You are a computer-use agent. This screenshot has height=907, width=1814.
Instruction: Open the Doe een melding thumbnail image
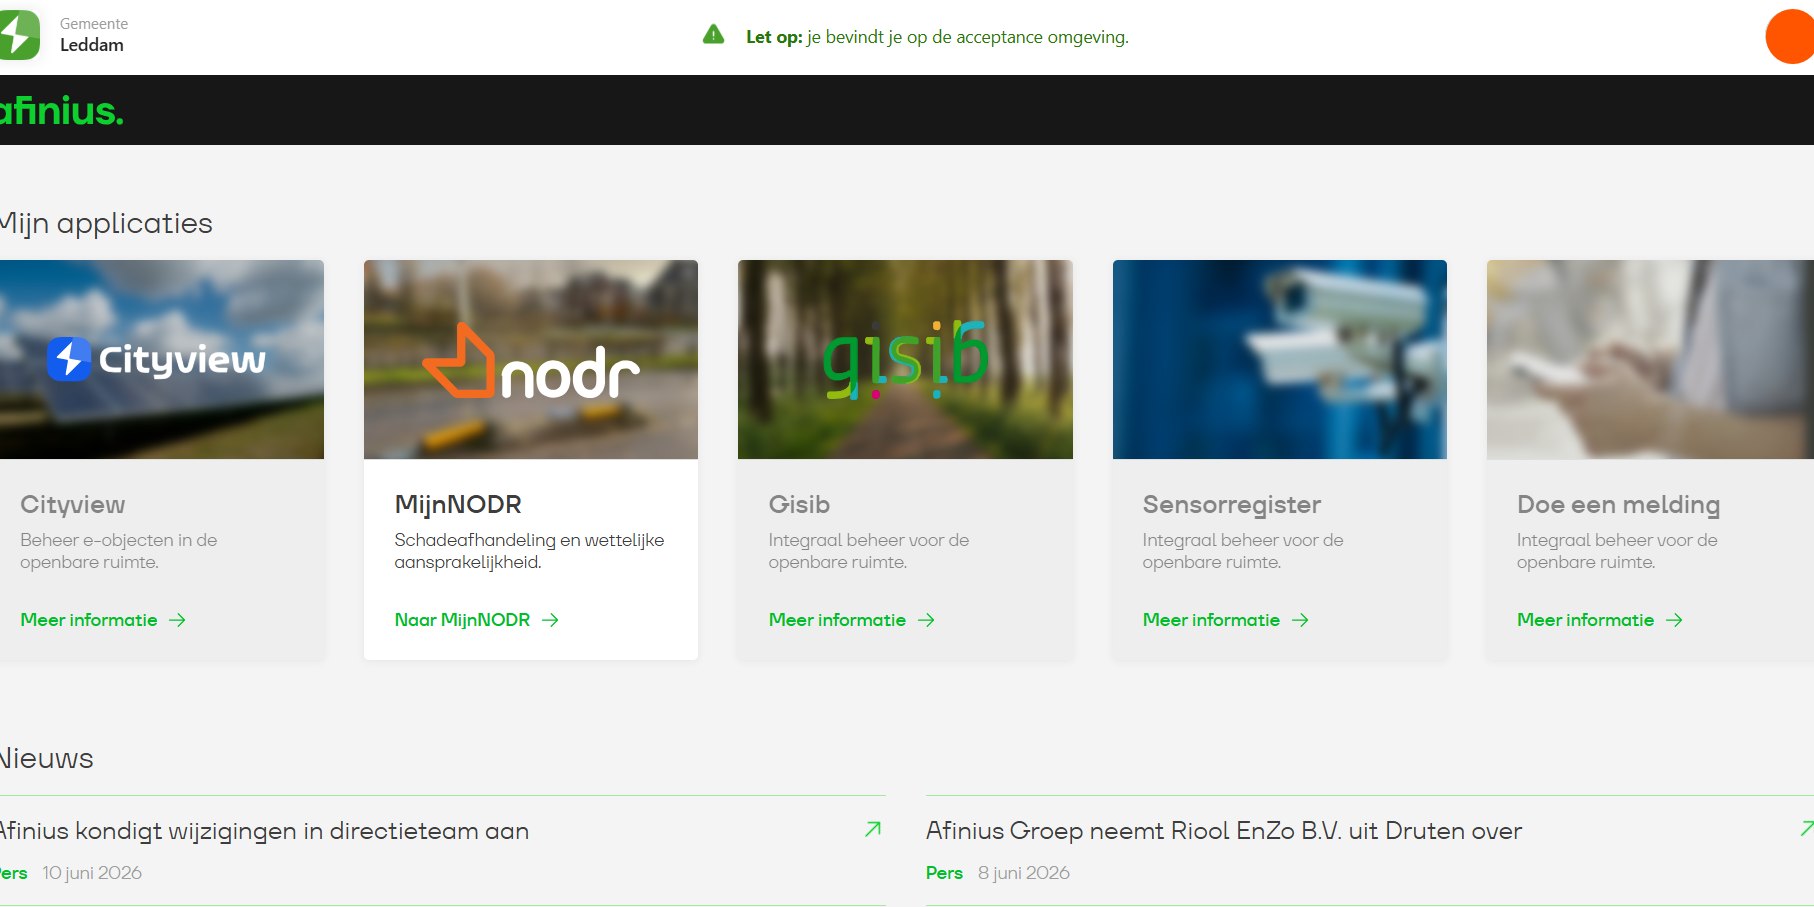[1650, 359]
